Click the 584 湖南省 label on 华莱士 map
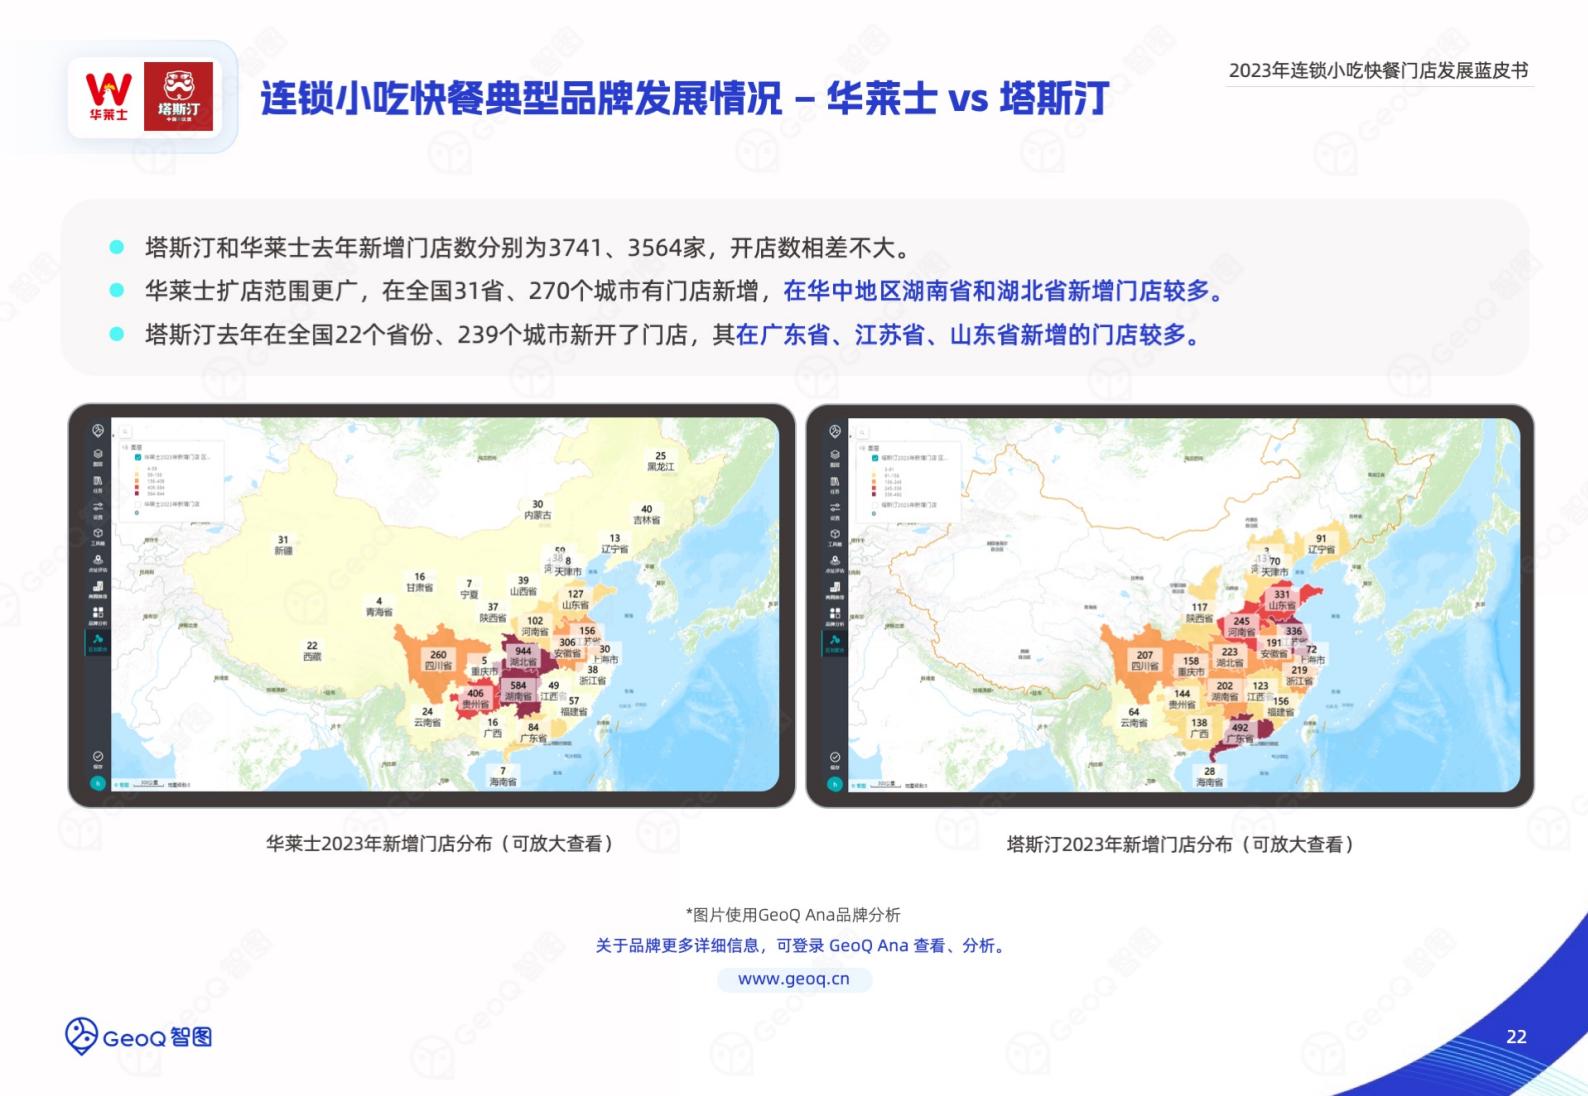 [518, 691]
